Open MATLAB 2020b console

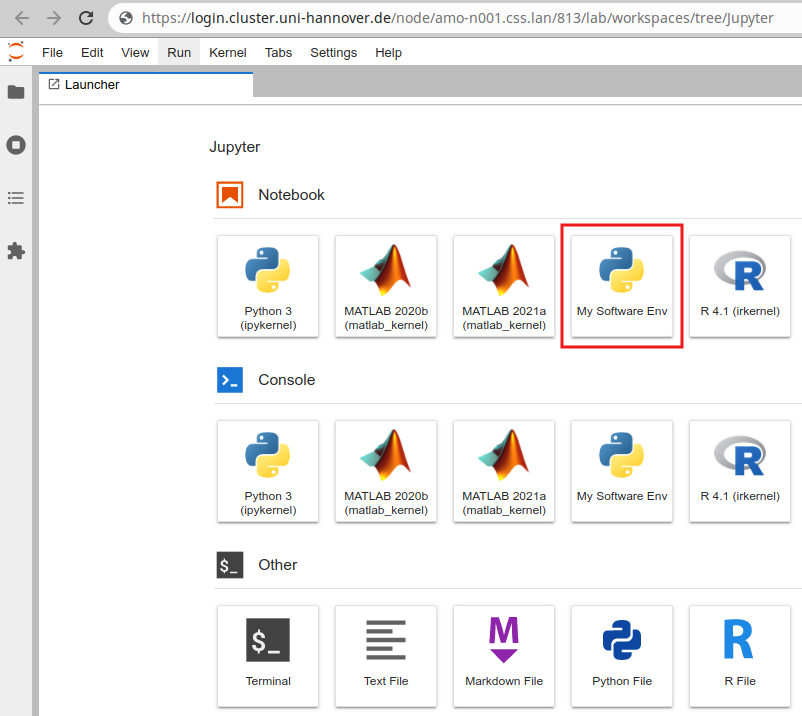coord(386,472)
